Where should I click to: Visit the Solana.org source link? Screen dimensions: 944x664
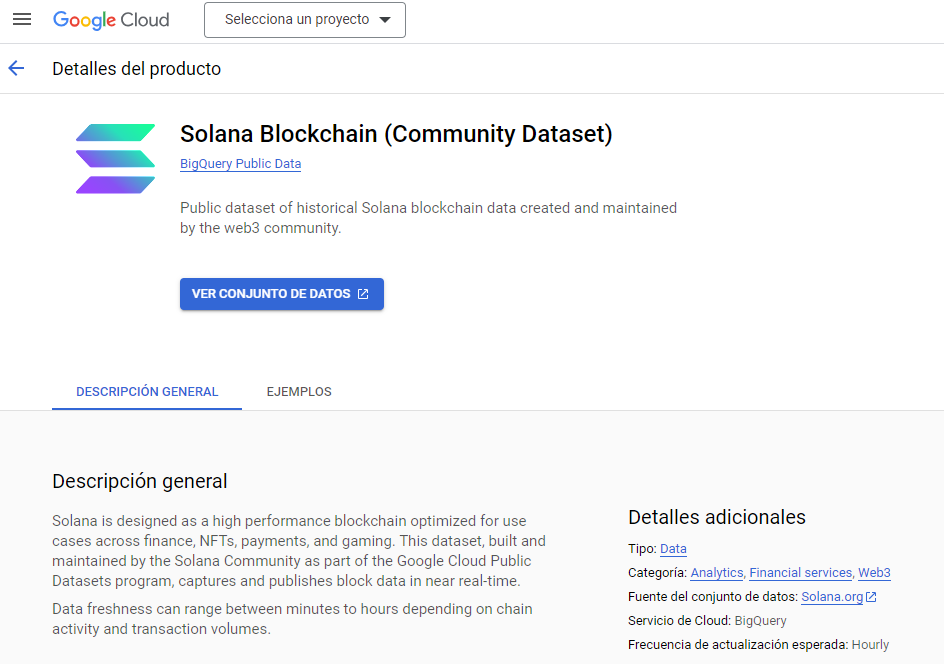click(x=832, y=597)
